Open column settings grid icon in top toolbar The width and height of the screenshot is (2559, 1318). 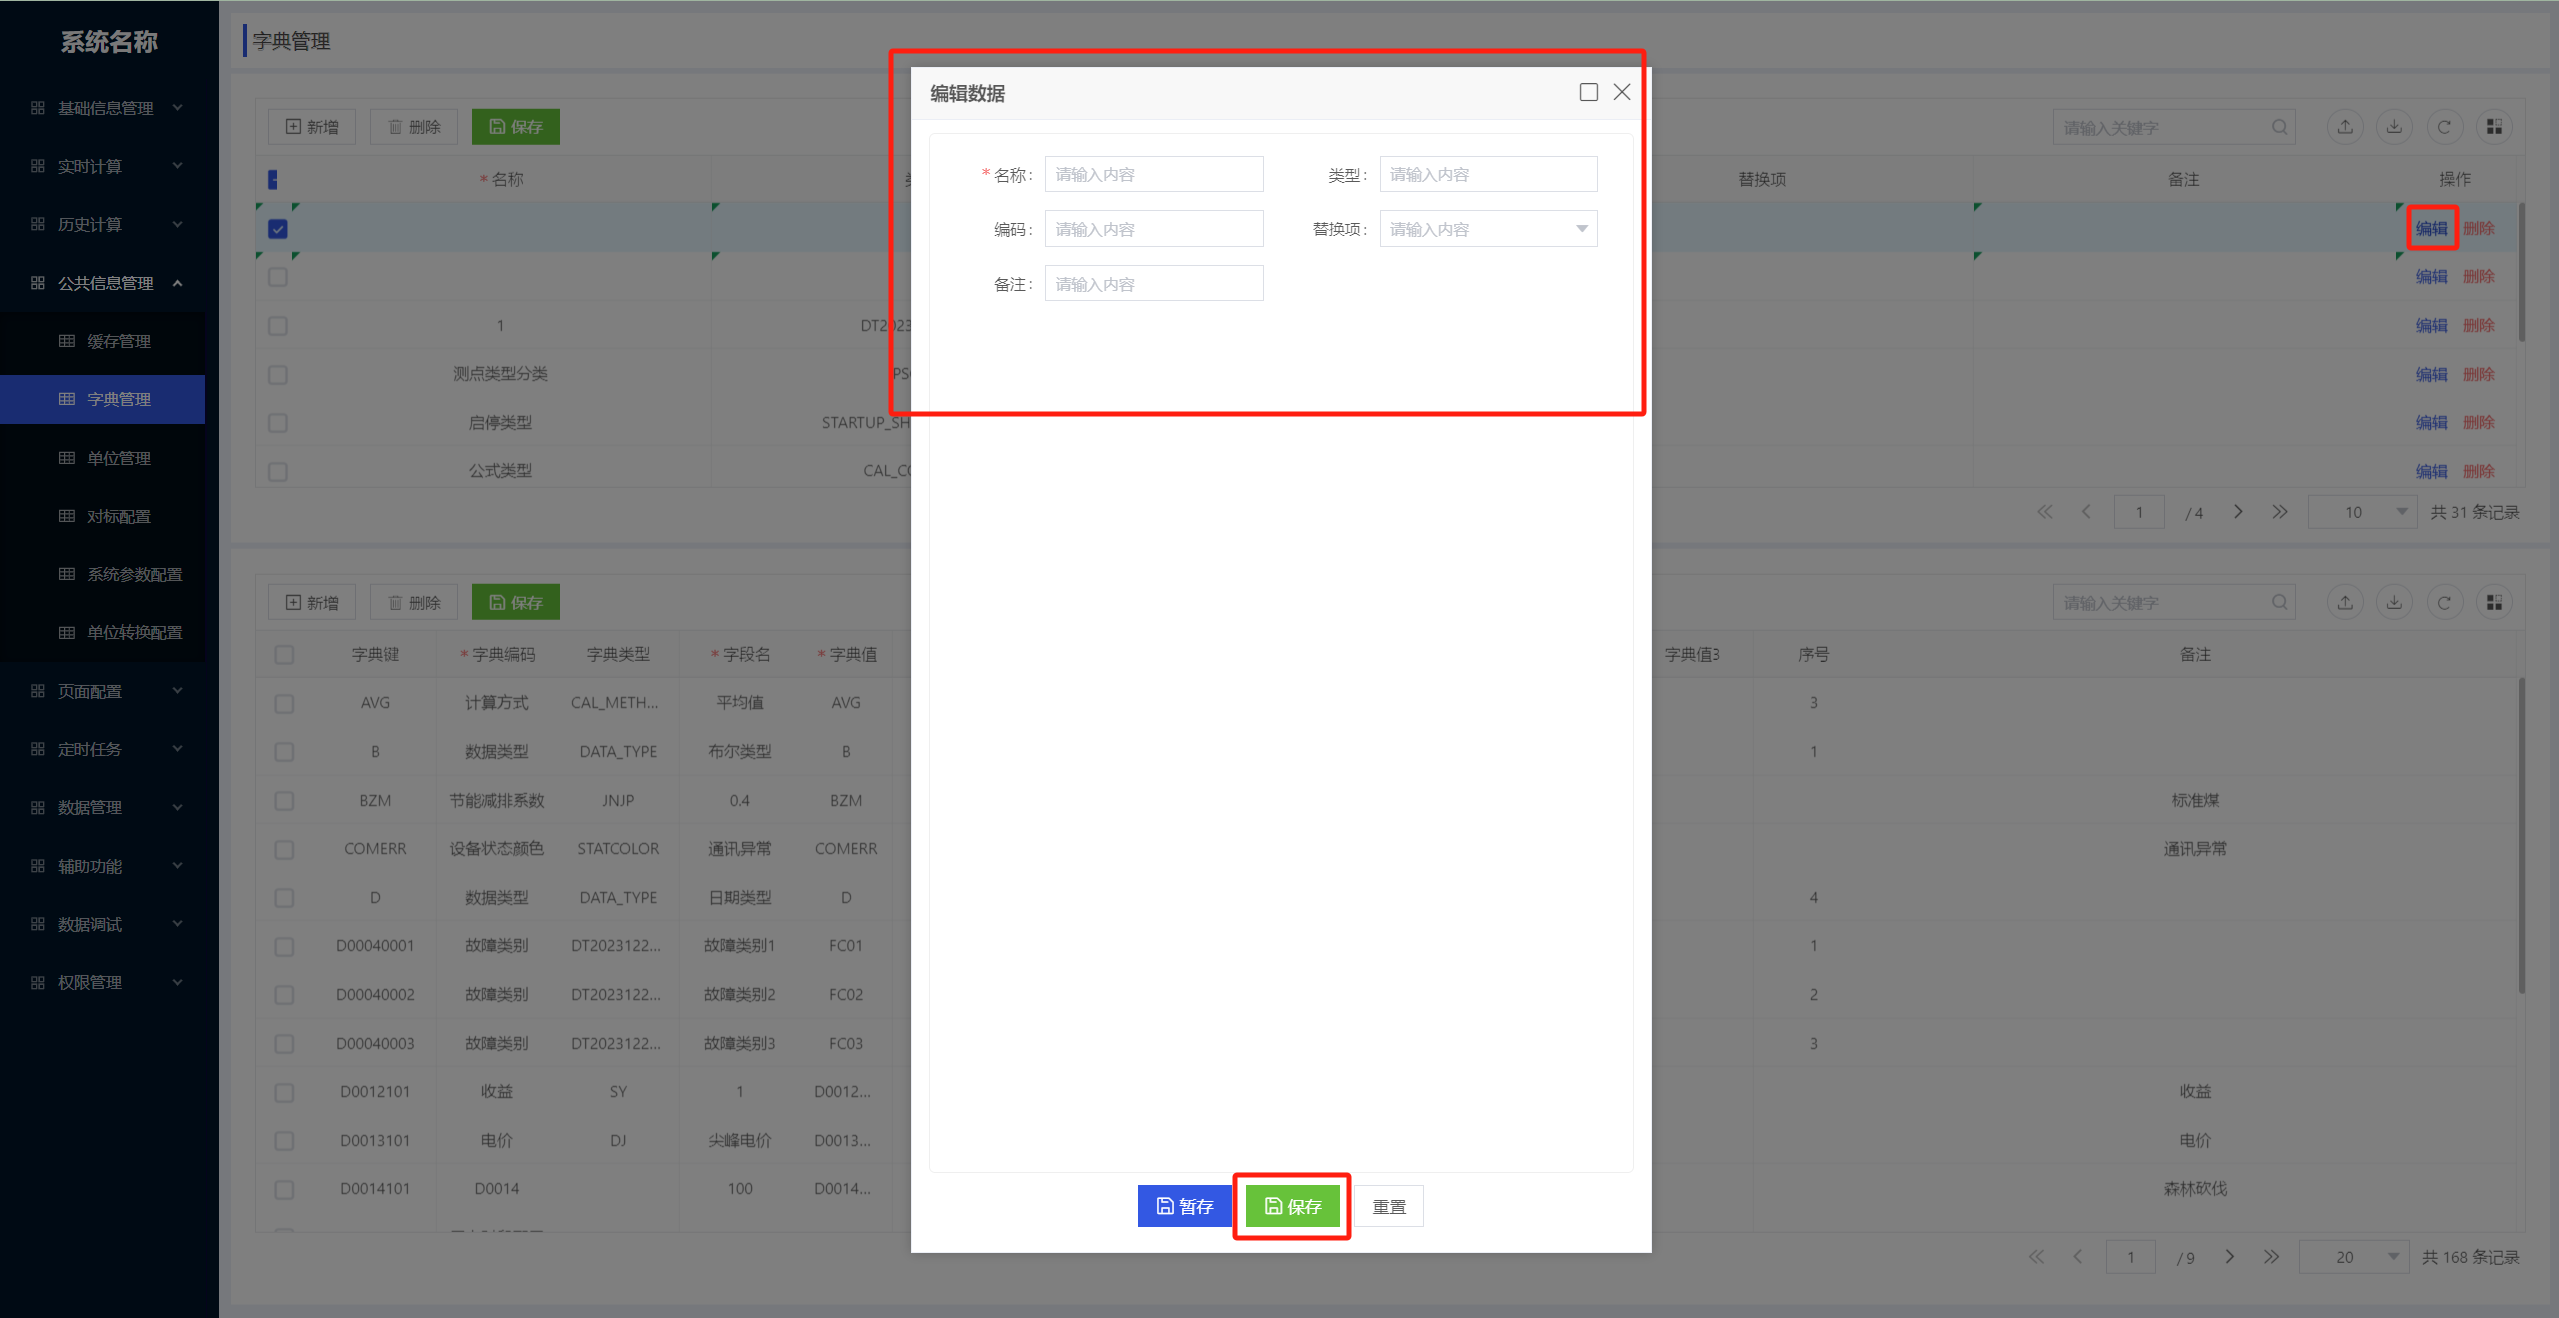point(2494,127)
